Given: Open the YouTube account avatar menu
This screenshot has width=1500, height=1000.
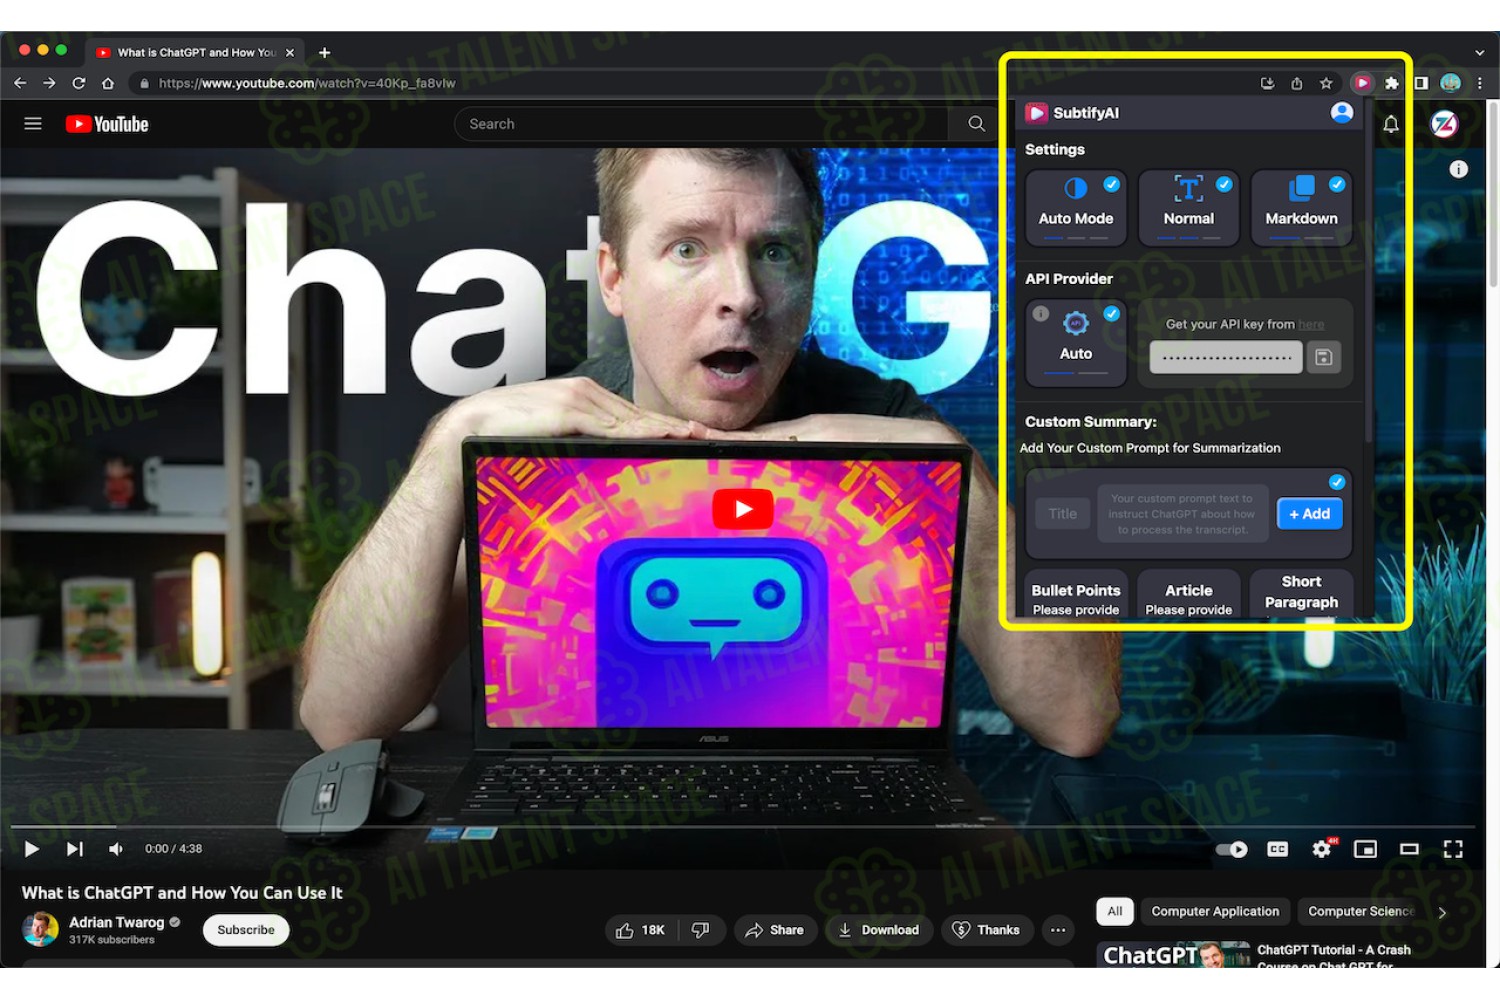Looking at the screenshot, I should (1444, 124).
